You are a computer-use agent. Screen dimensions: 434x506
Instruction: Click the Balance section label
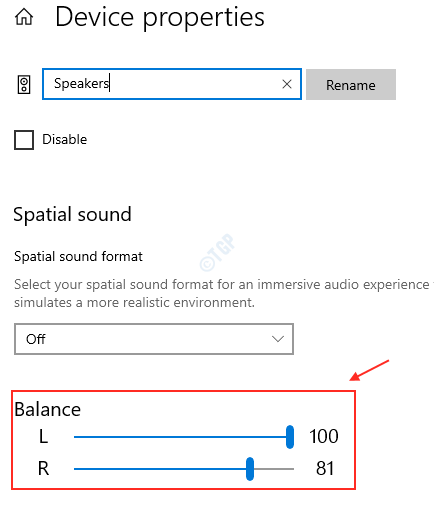pos(47,409)
